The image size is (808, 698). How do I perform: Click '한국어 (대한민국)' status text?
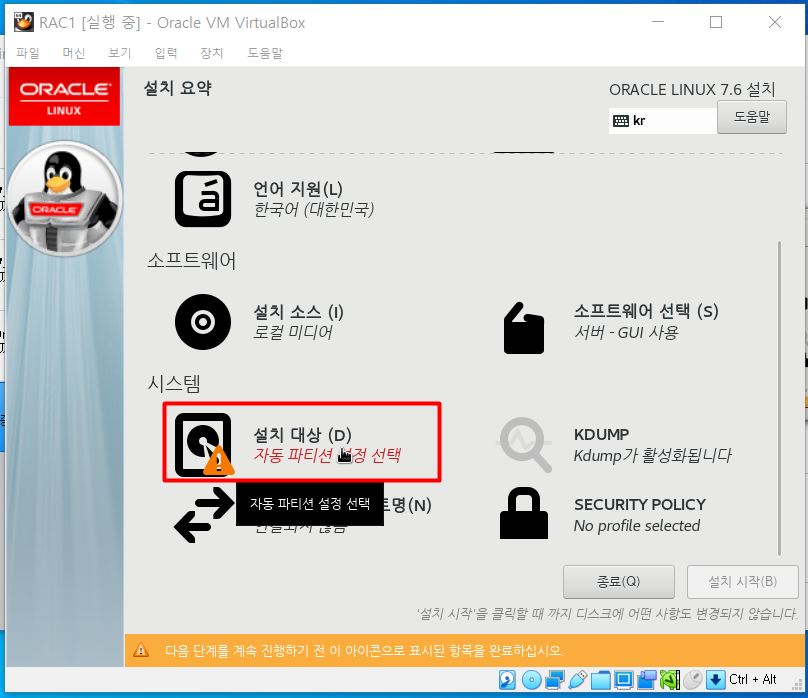click(314, 210)
